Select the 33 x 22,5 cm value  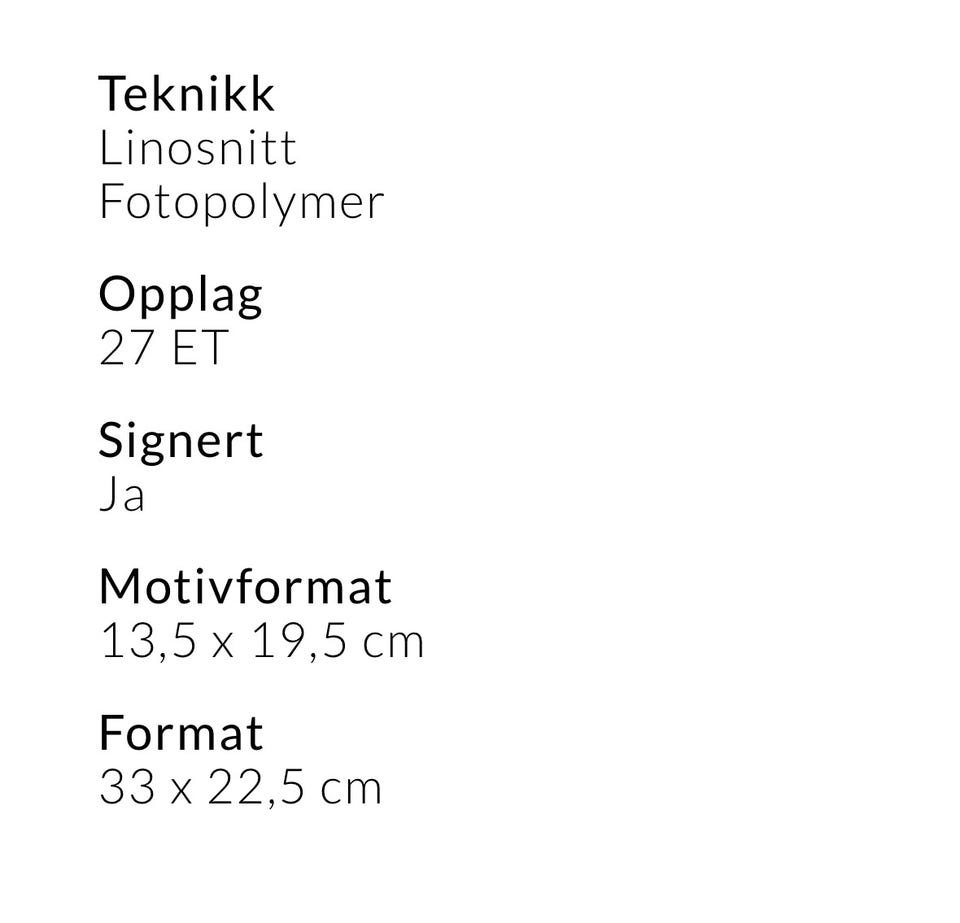[240, 788]
